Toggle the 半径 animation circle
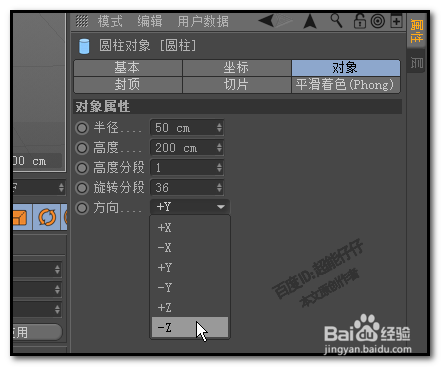 pos(82,128)
